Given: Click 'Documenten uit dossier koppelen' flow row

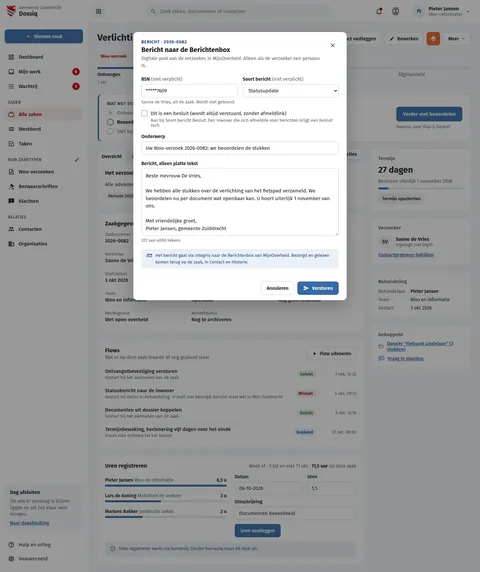Looking at the screenshot, I should (231, 413).
